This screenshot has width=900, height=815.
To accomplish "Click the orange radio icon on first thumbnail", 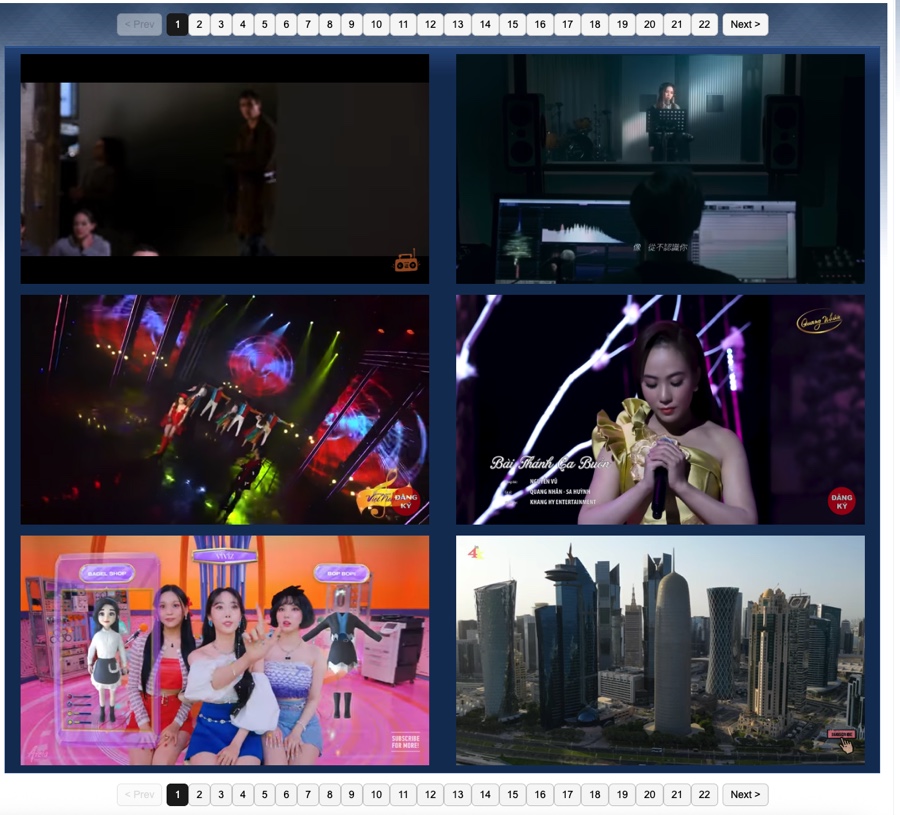I will (406, 262).
